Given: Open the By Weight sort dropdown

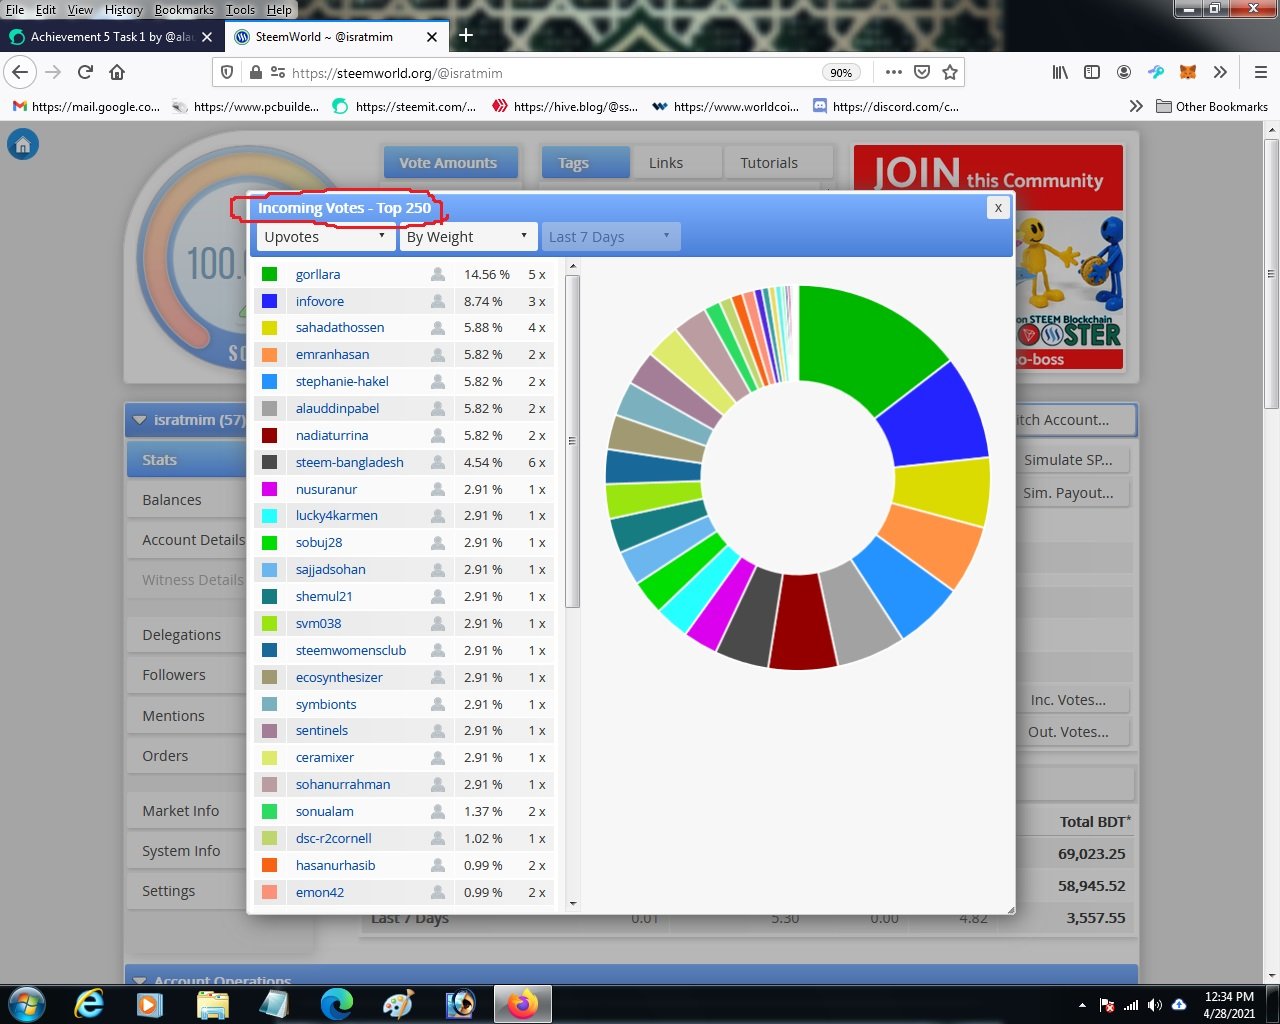Looking at the screenshot, I should (x=468, y=237).
